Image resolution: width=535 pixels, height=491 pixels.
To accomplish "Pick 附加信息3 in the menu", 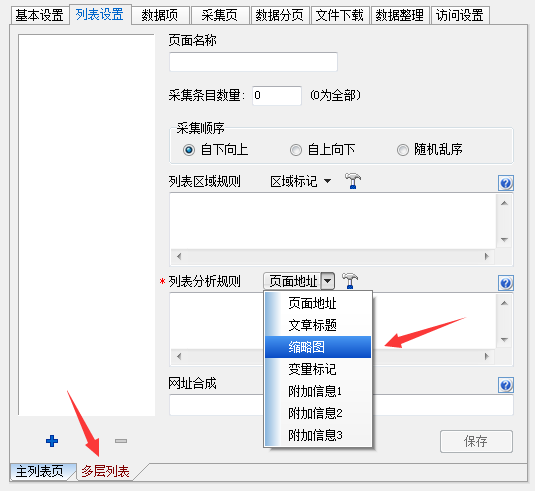I will pyautogui.click(x=318, y=435).
